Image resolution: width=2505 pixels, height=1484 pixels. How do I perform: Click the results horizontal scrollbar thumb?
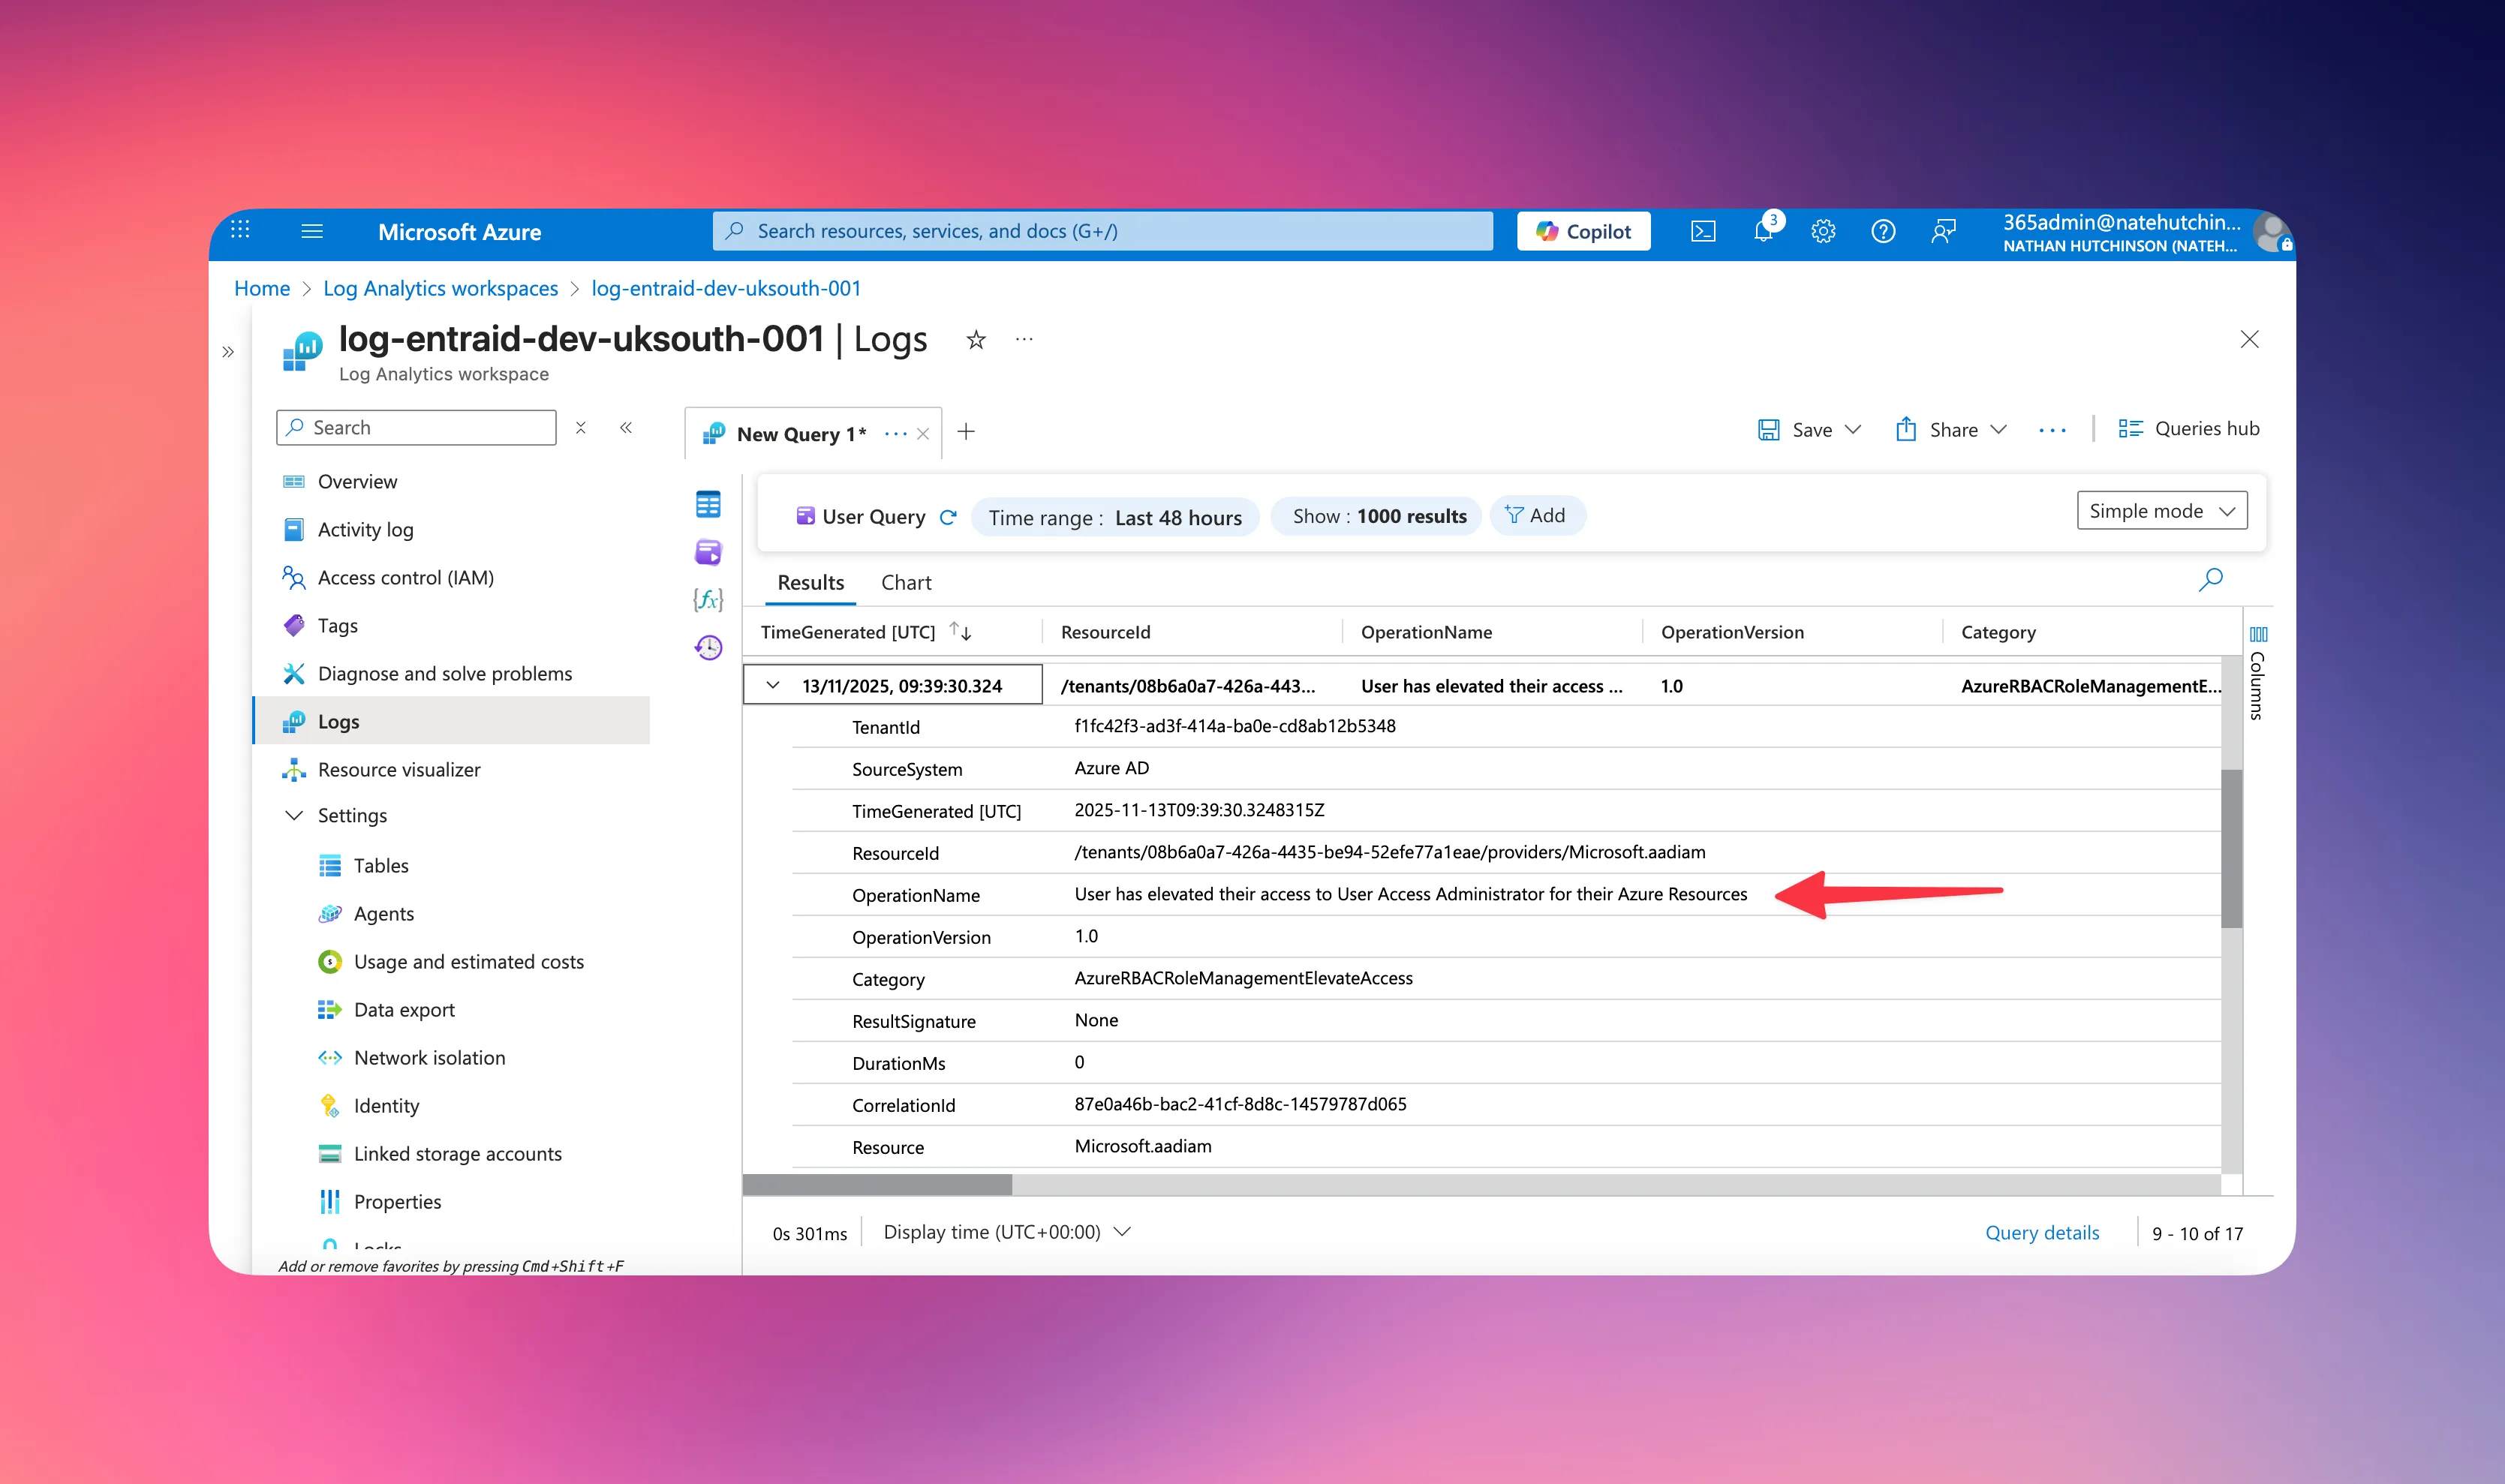pos(877,1185)
